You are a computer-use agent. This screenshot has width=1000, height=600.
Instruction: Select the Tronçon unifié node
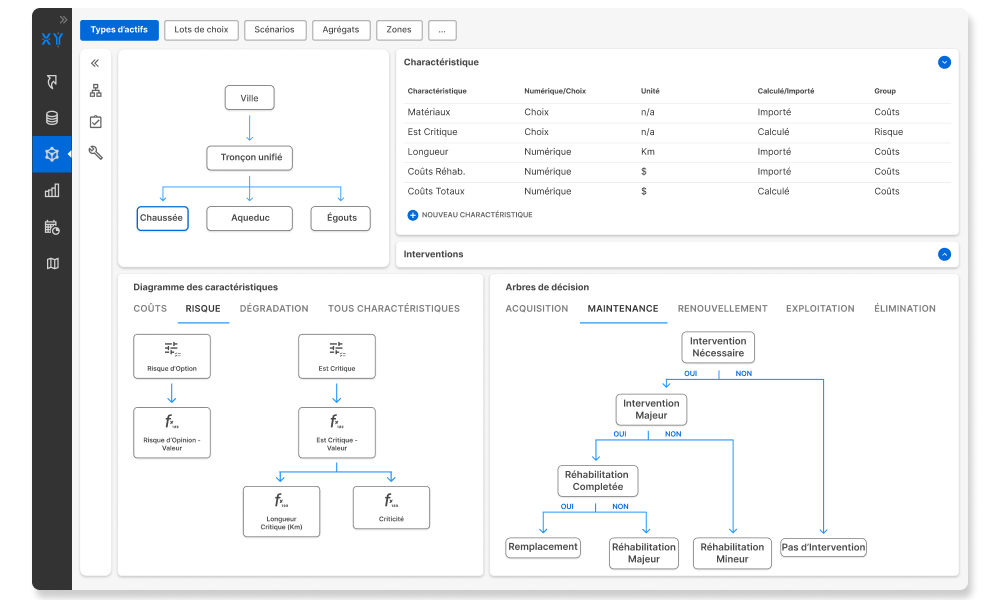click(249, 157)
